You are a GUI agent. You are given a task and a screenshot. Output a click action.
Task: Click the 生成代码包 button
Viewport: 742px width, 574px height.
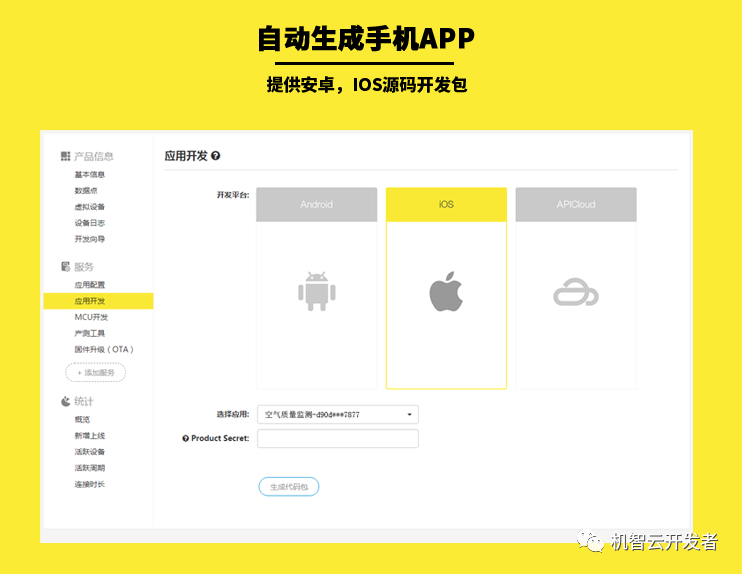tap(289, 486)
